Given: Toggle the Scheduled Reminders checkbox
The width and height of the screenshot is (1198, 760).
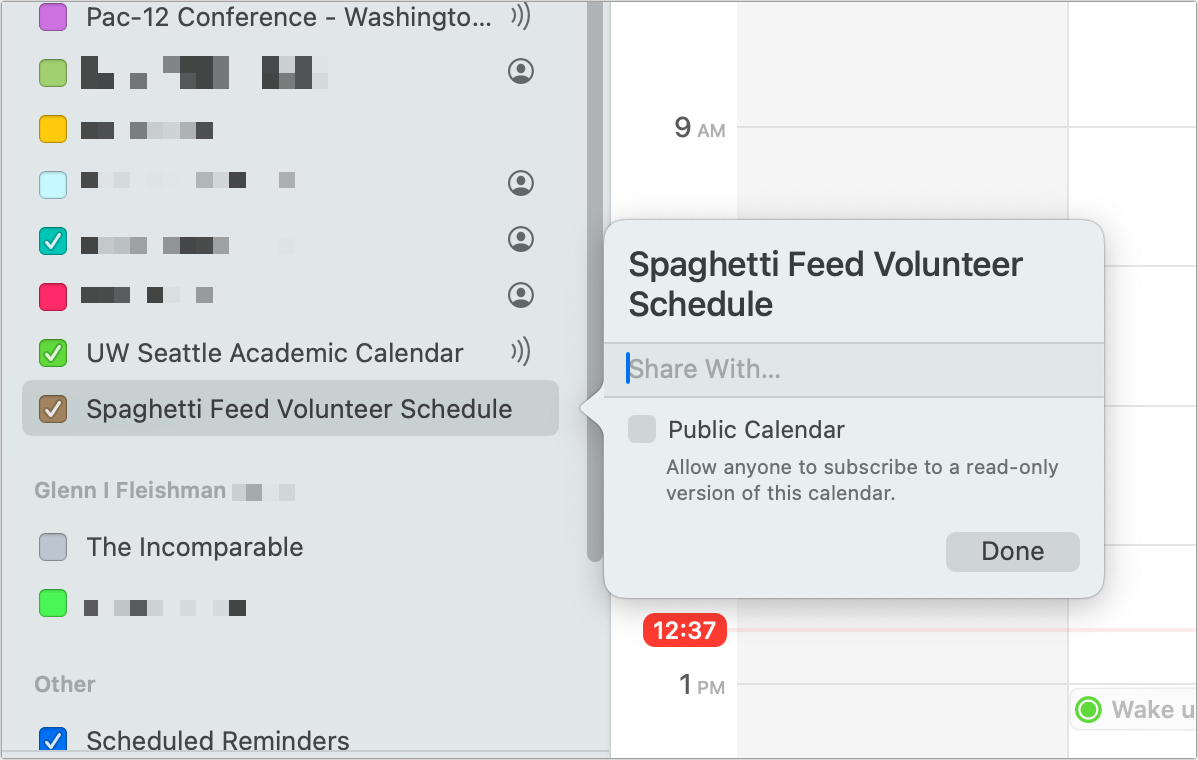Looking at the screenshot, I should coord(52,740).
